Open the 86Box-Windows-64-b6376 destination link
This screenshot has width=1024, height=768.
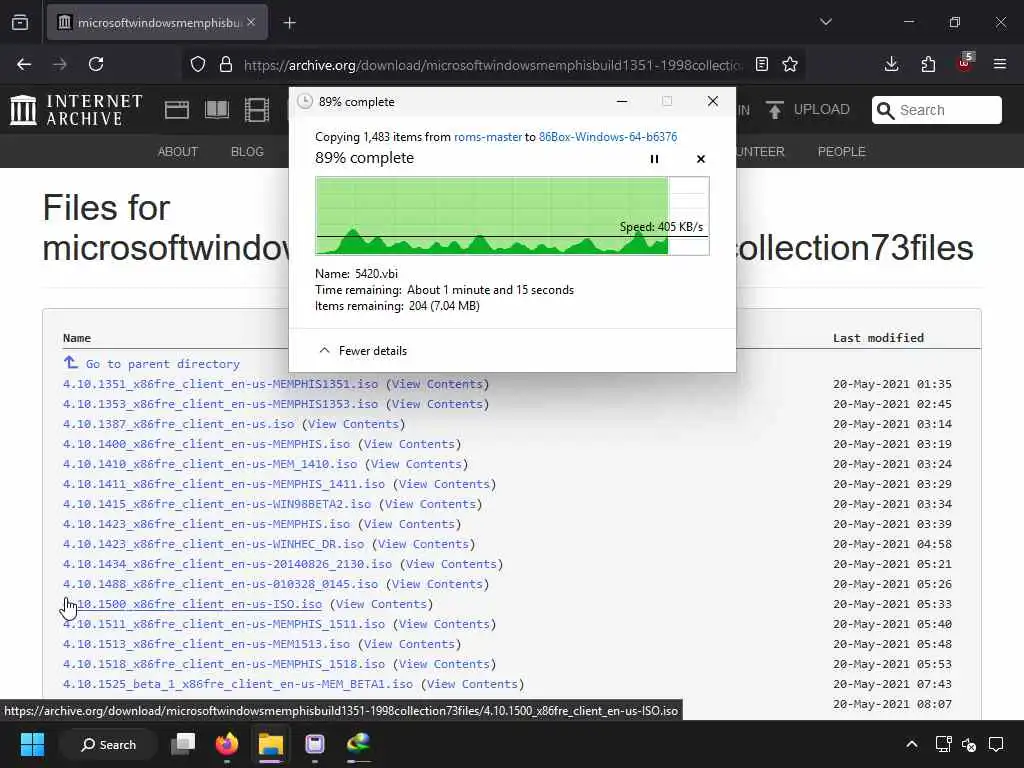pos(608,136)
